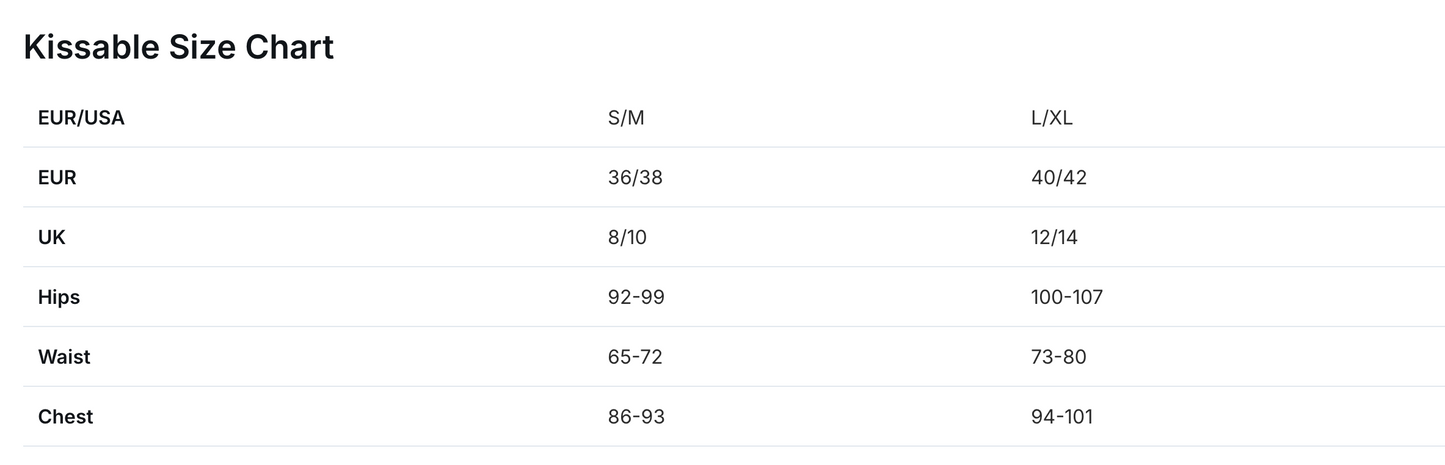Select the EUR/USA header cell
The width and height of the screenshot is (1445, 465).
[81, 118]
